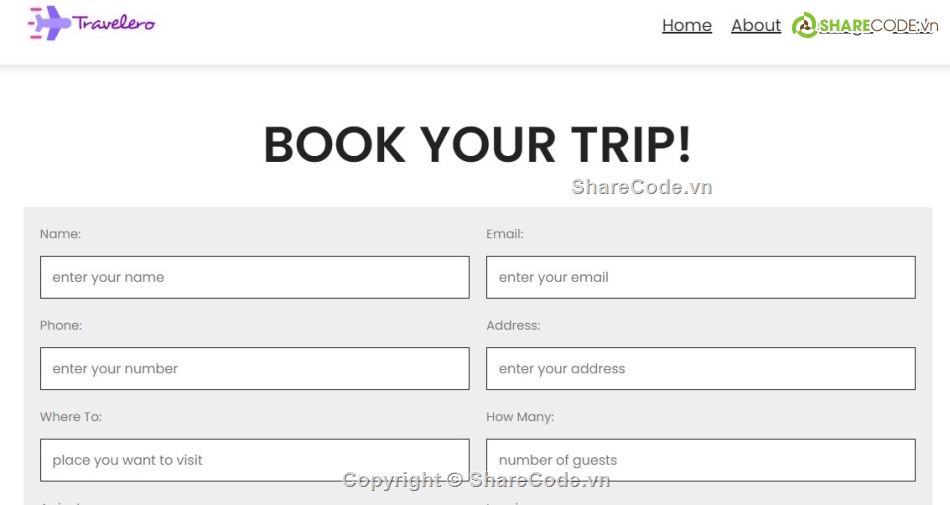Click the 'Address:' form label

[x=513, y=325]
